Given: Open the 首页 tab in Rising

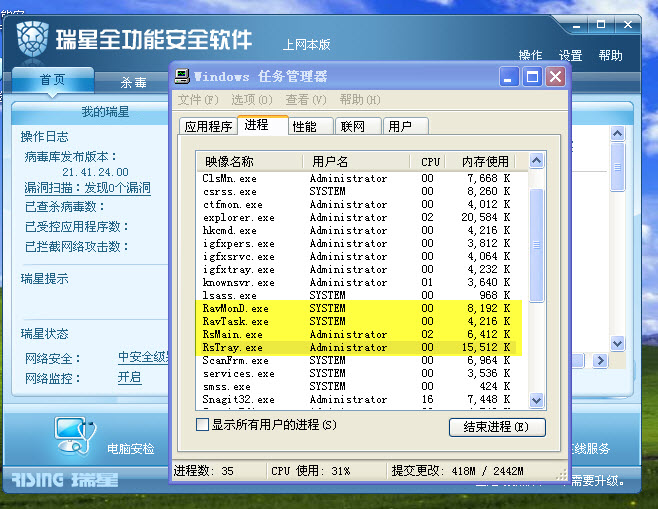Looking at the screenshot, I should tap(52, 80).
